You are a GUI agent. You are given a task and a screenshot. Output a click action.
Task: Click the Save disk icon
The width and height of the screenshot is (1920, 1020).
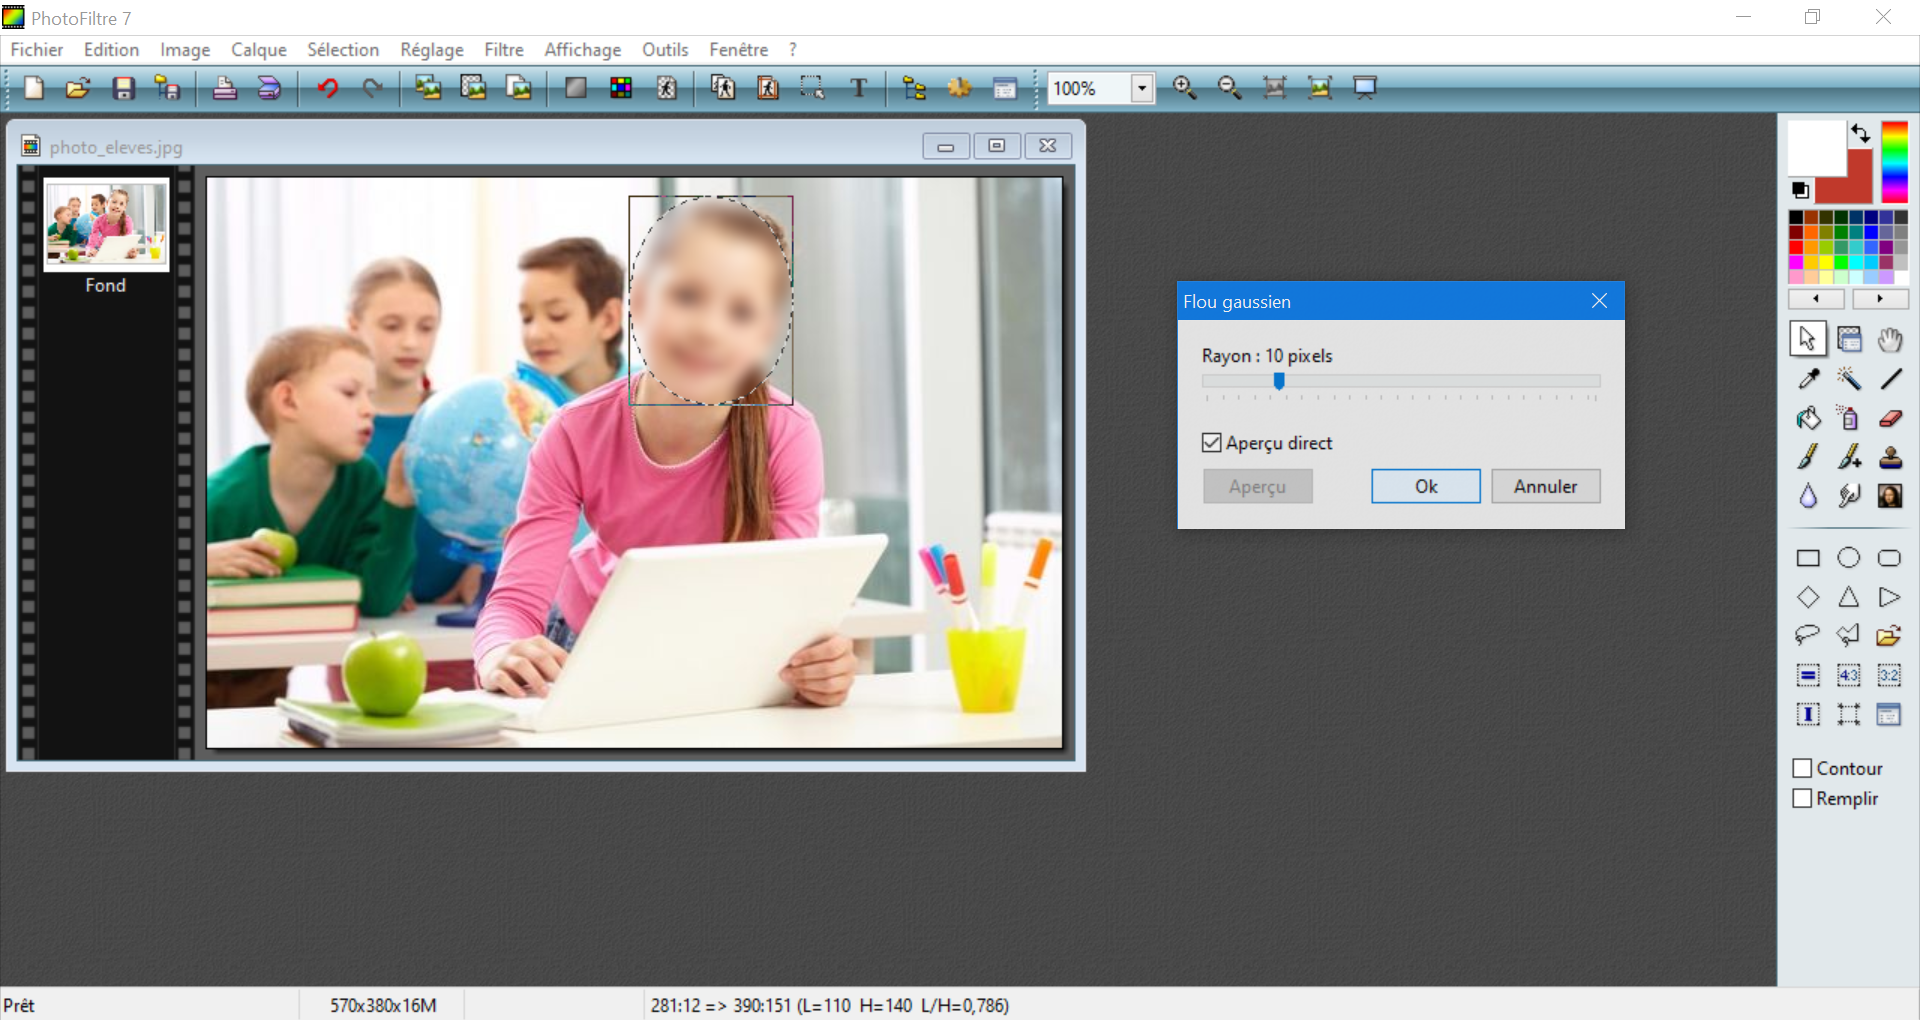123,88
